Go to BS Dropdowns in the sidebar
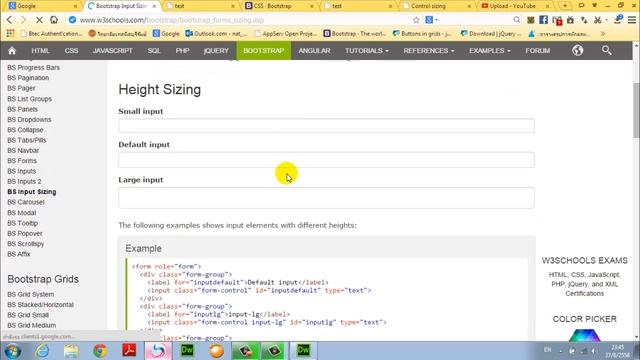 (29, 120)
